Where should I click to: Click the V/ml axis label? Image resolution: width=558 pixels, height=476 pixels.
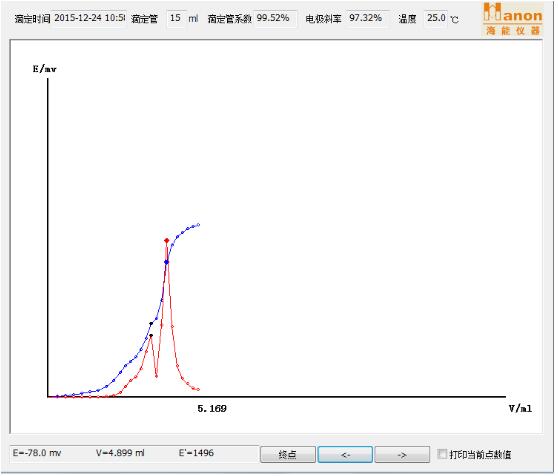(520, 408)
